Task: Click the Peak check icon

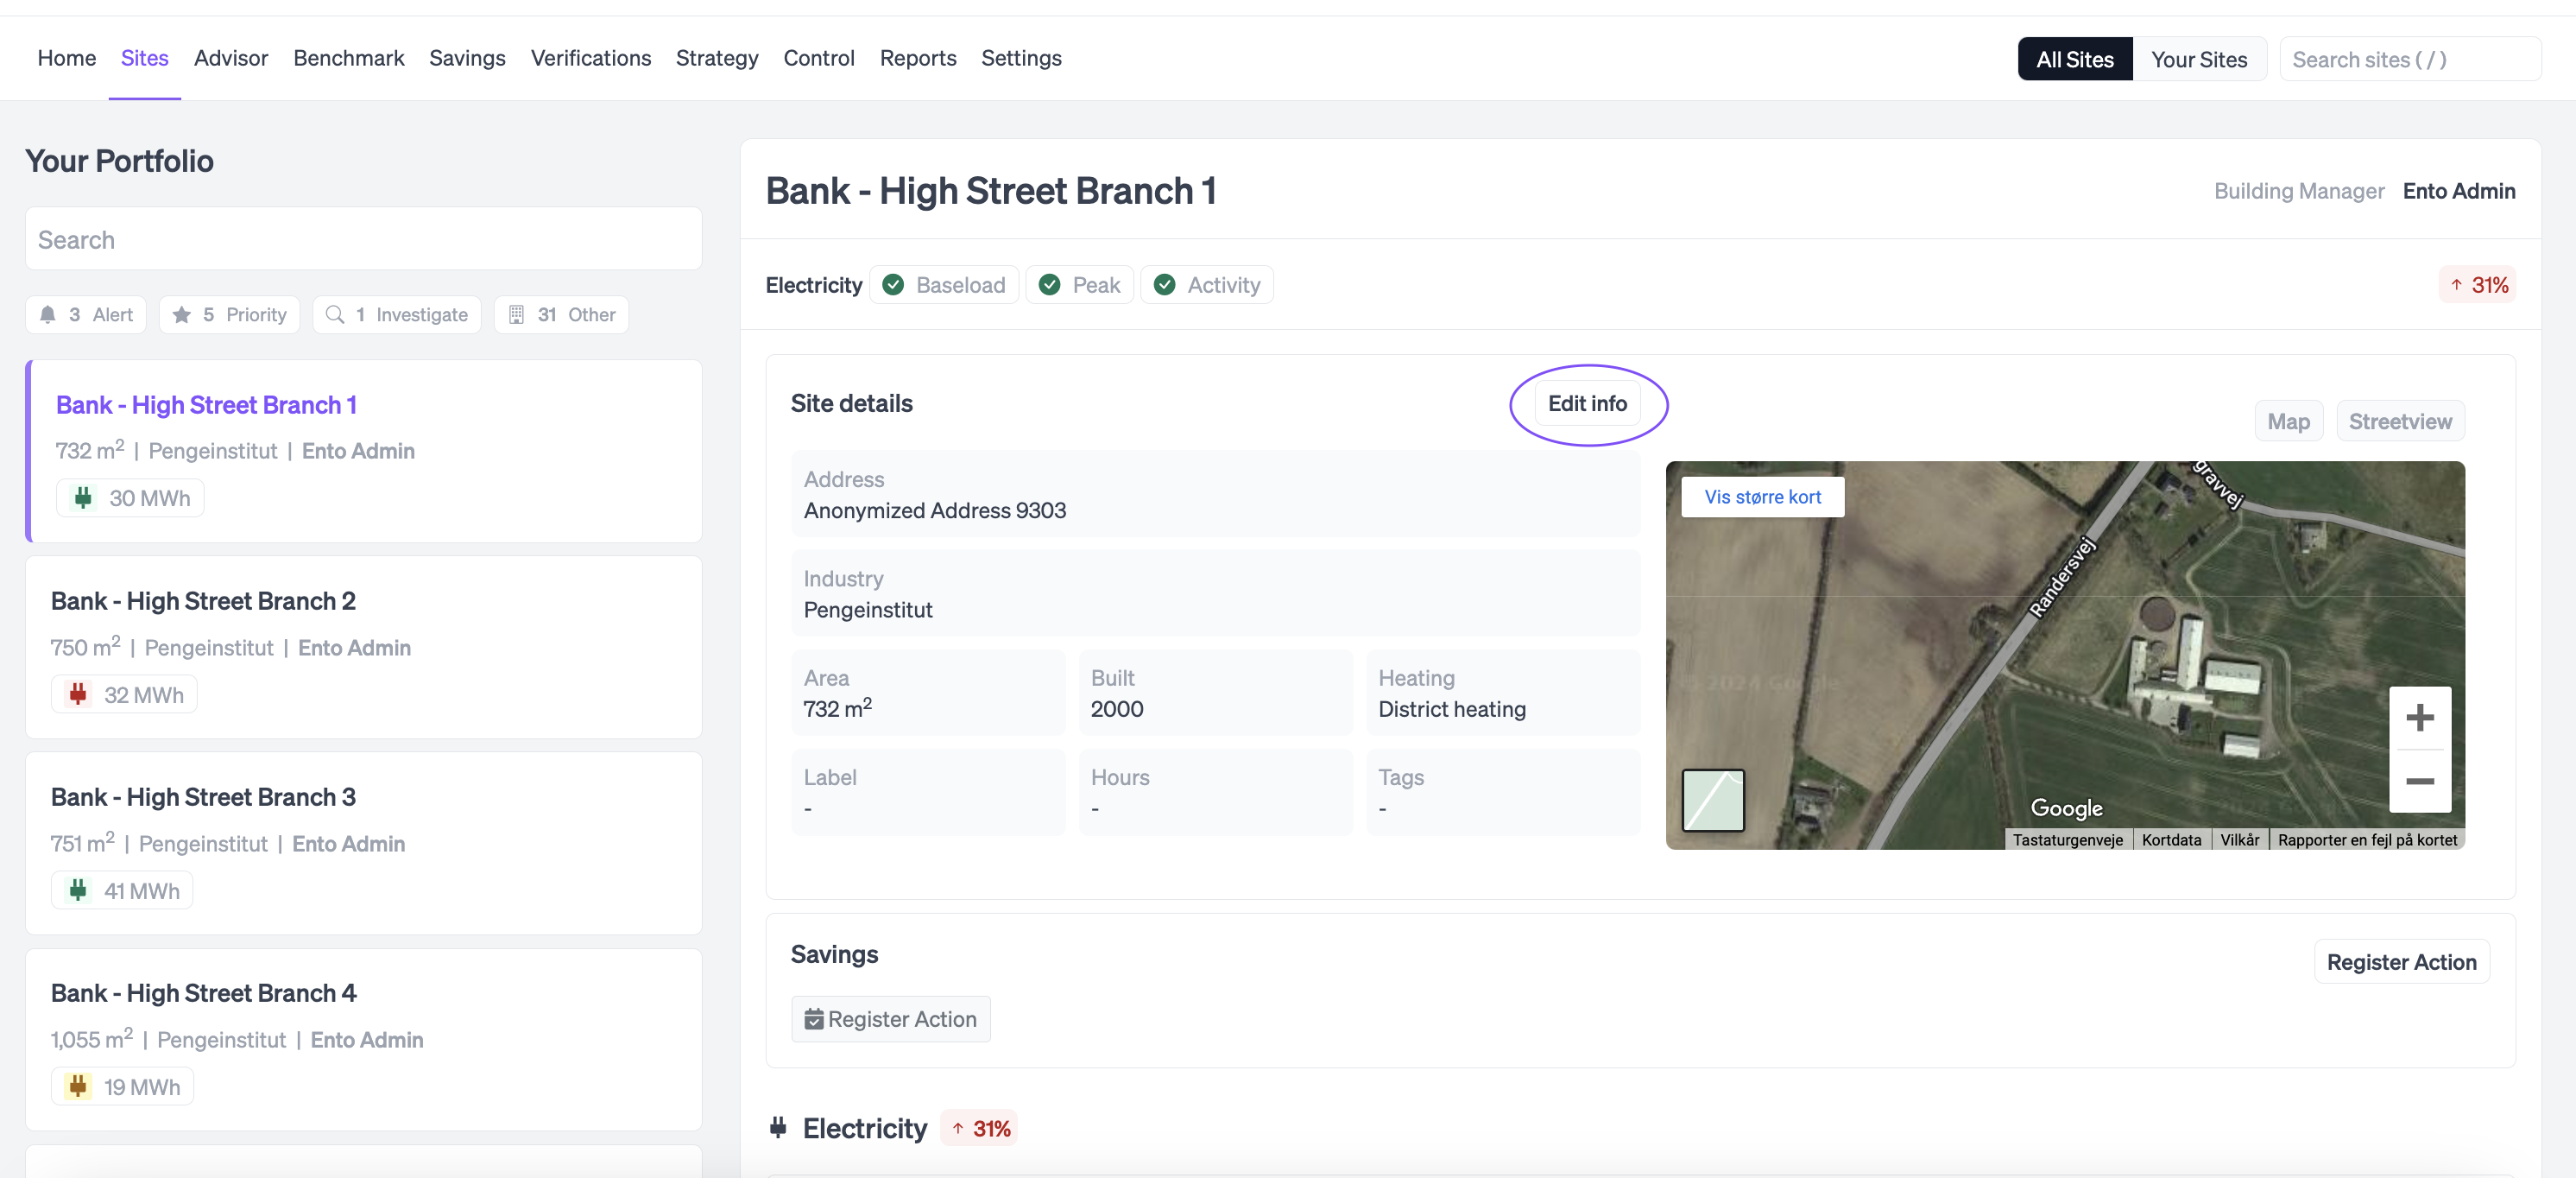Action: click(1049, 285)
